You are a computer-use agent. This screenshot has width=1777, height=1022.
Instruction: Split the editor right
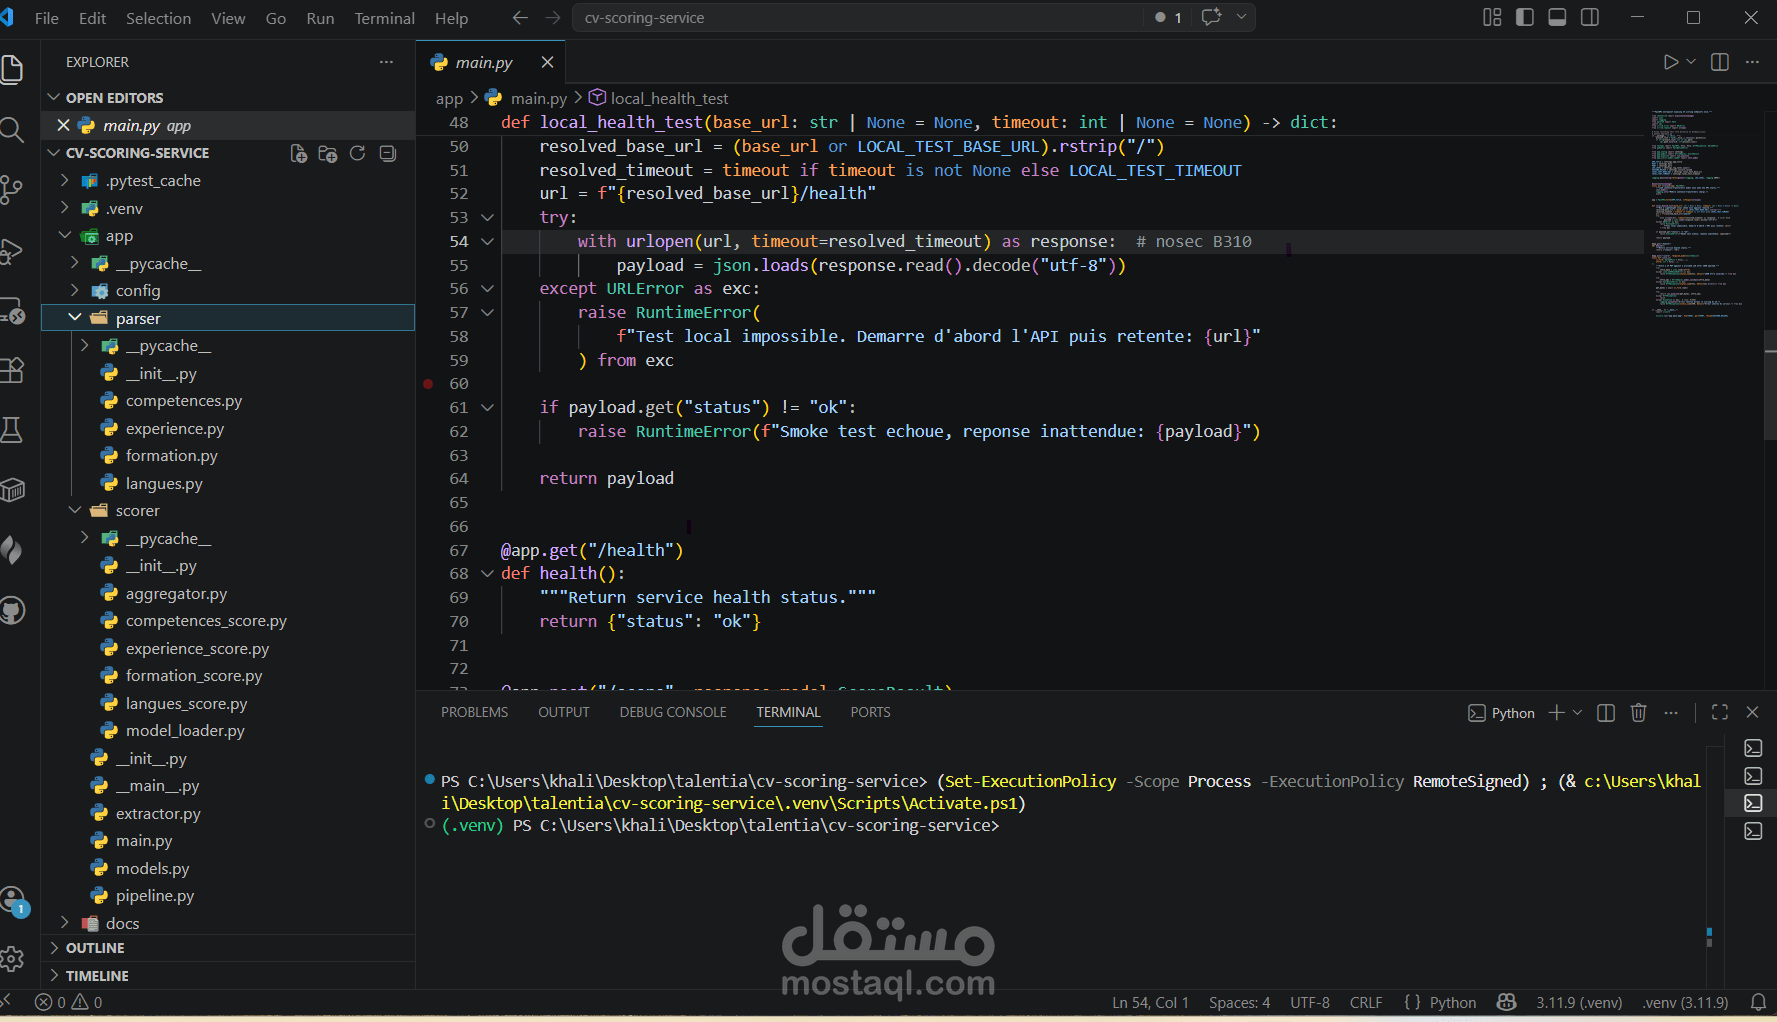pos(1720,62)
